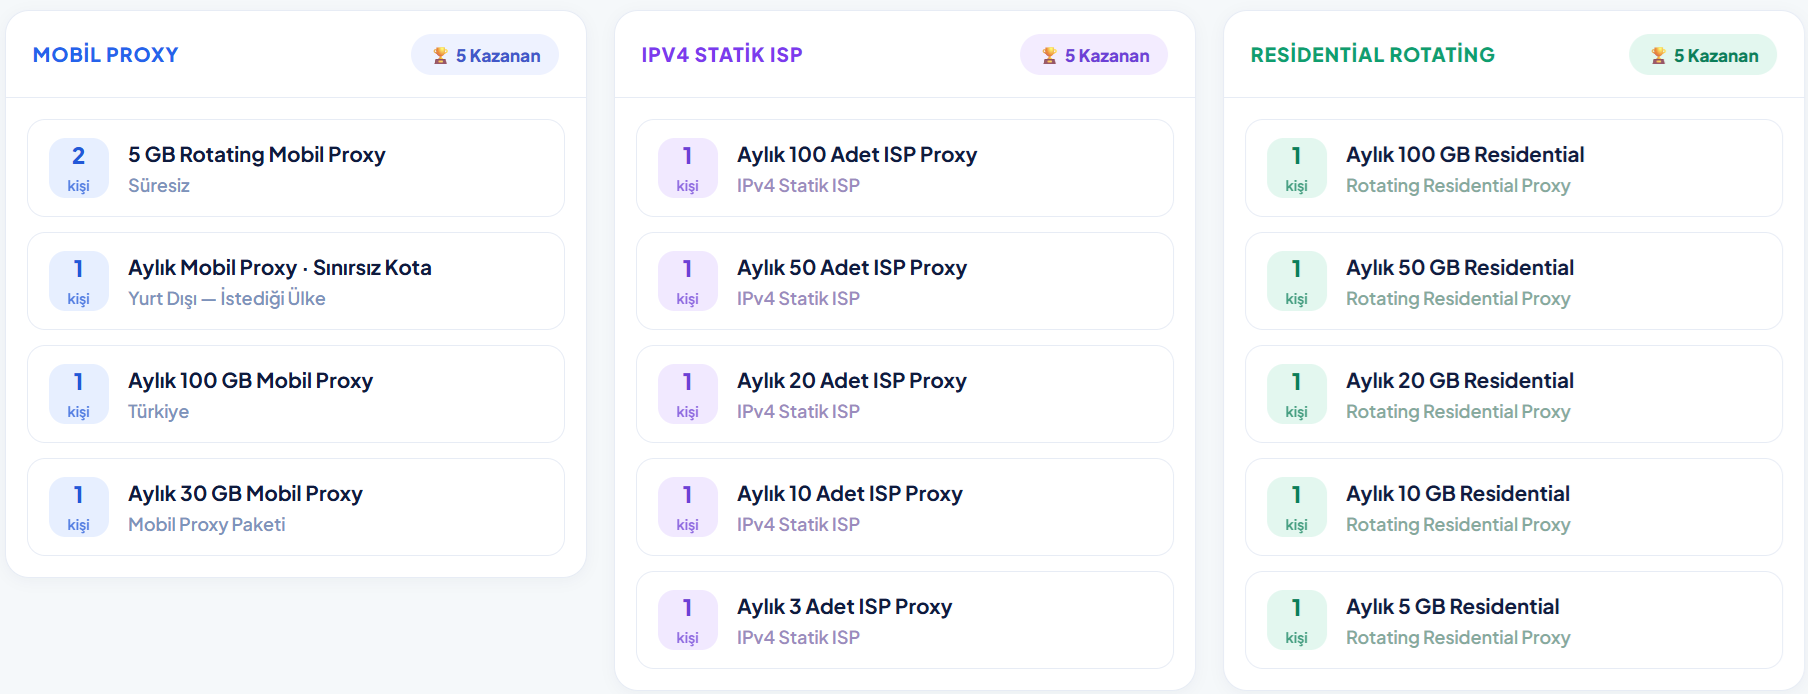Open the IPV4 STATİK ISP section heading
Viewport: 1808px width, 694px height.
click(722, 55)
